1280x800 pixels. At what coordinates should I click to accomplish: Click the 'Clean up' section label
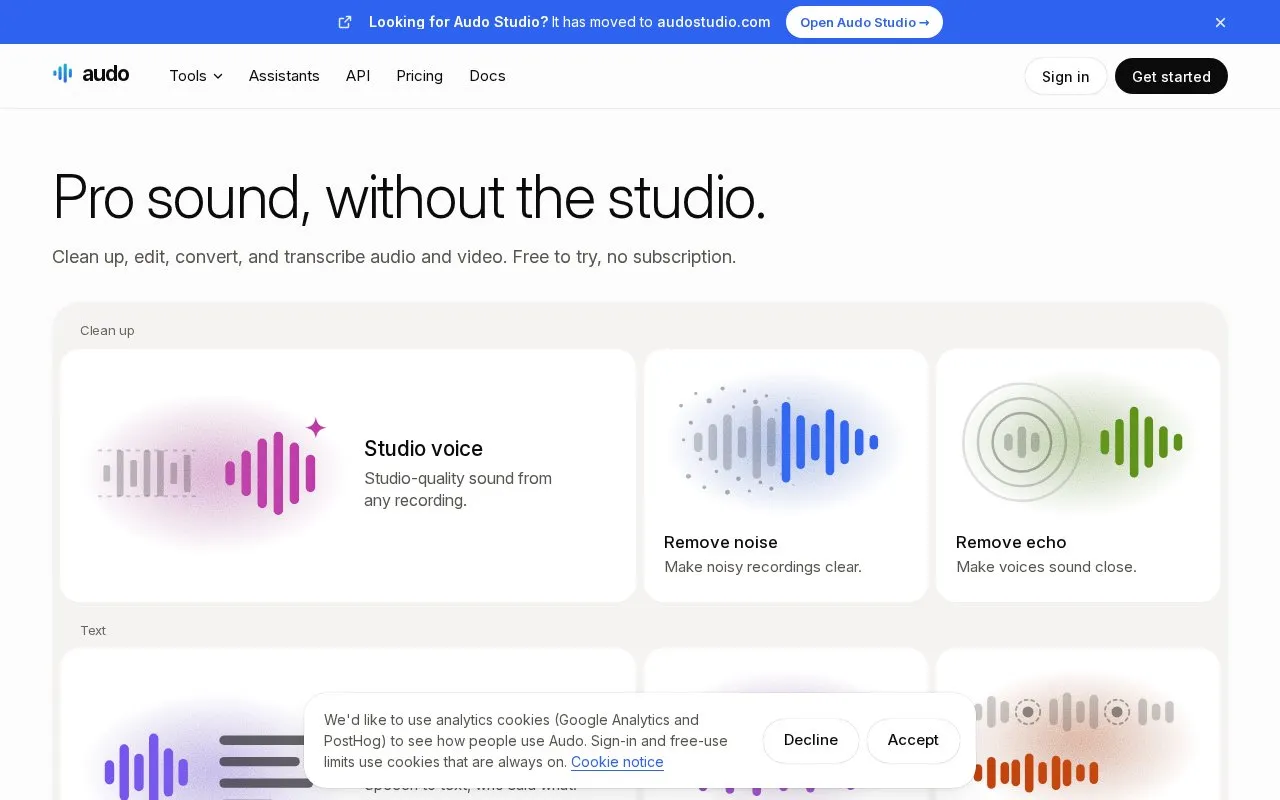[107, 331]
